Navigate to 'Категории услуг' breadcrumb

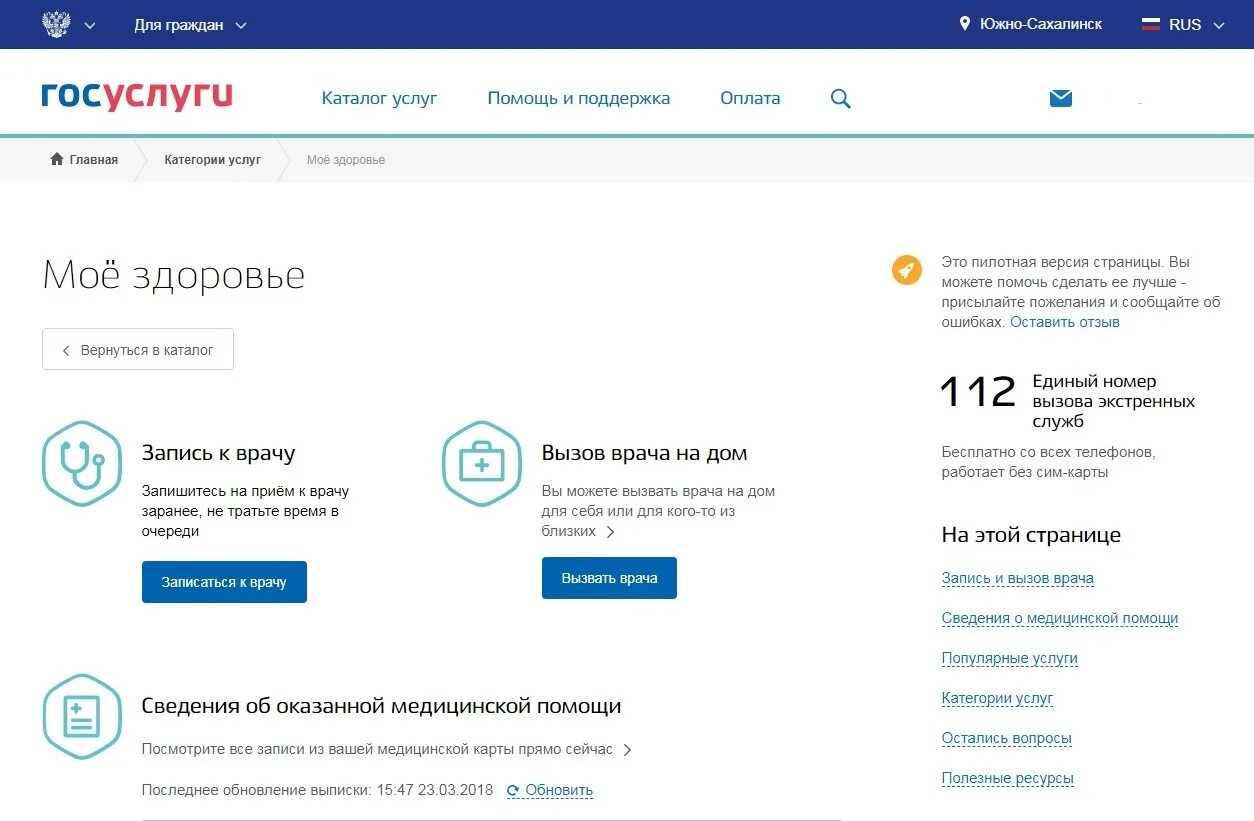[x=213, y=160]
